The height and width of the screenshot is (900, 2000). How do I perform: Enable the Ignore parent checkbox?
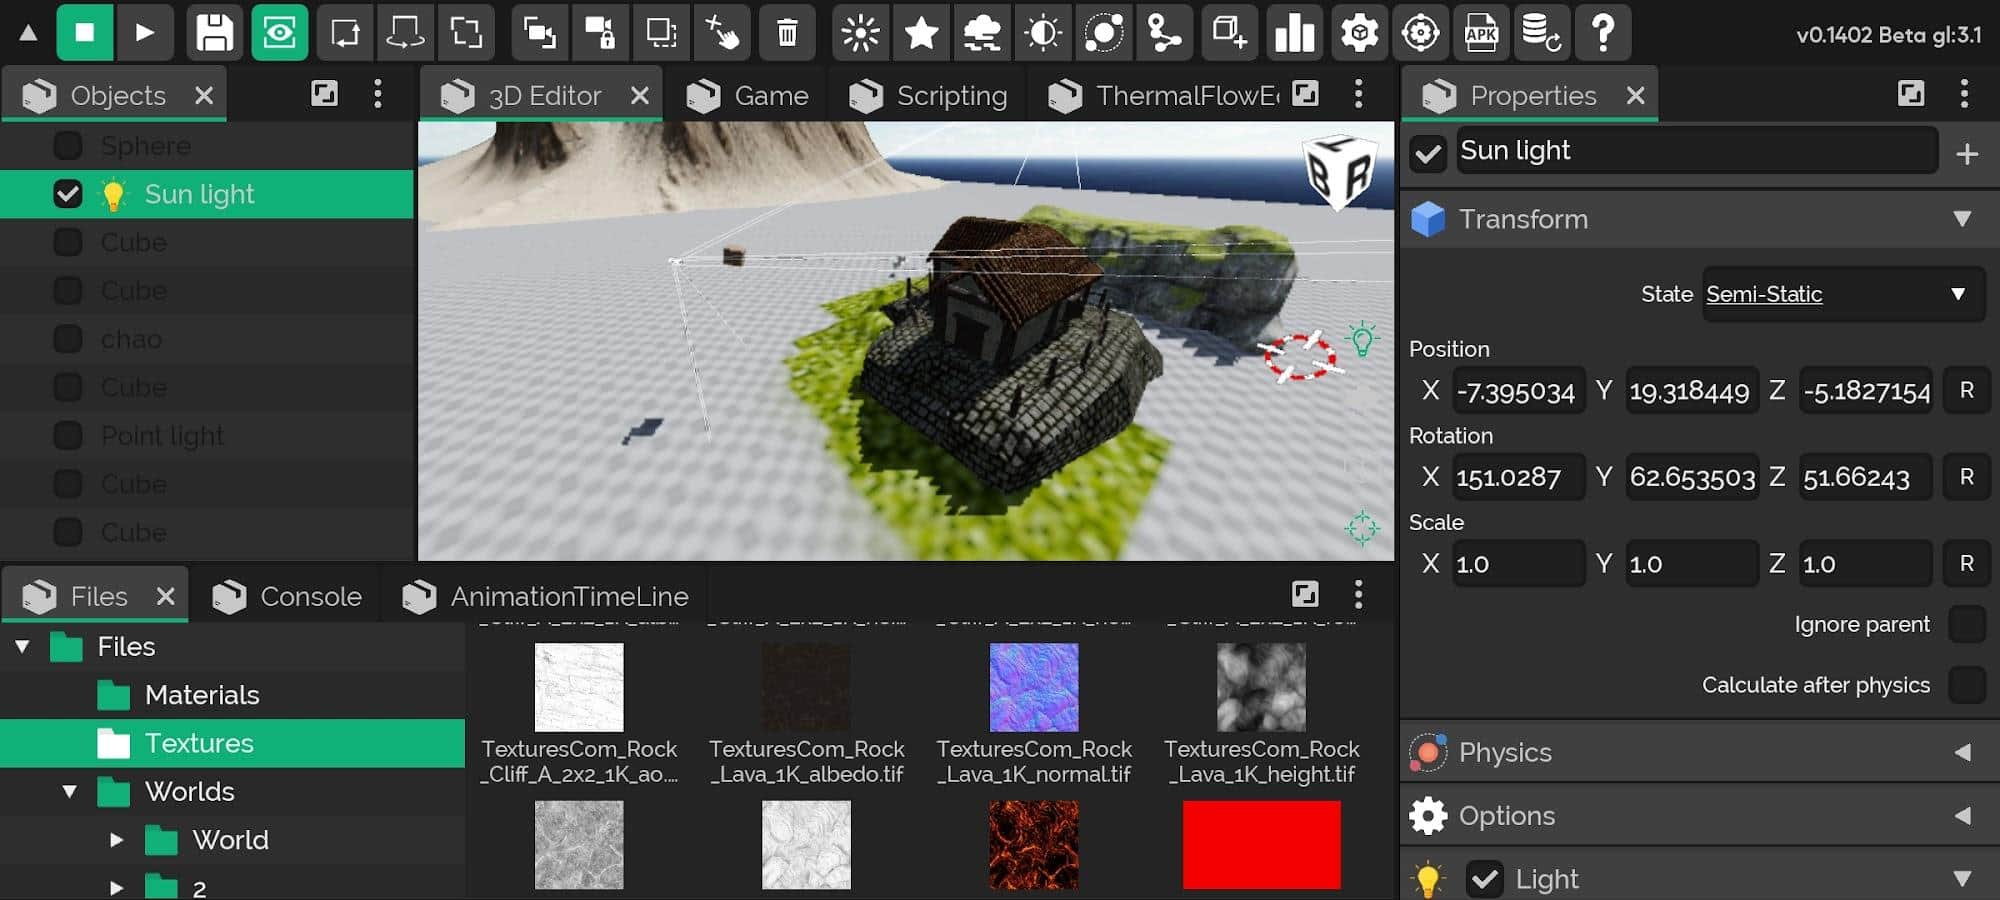[1966, 624]
